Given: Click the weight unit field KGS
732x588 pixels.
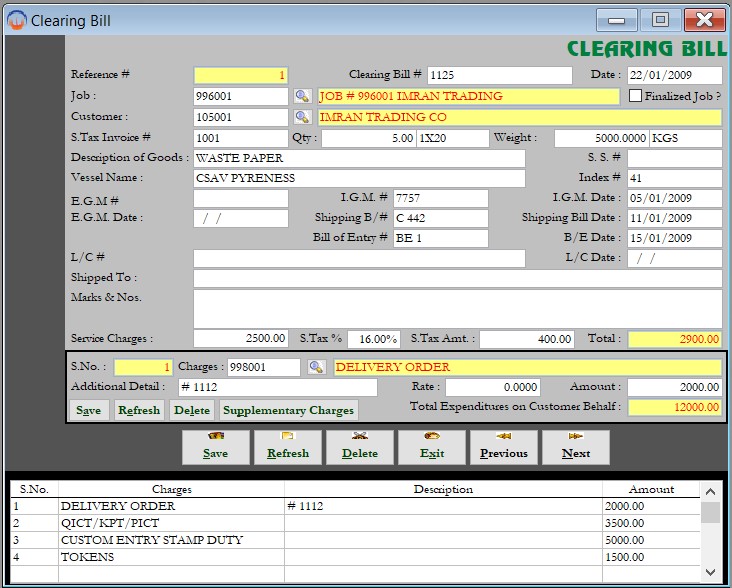Looking at the screenshot, I should pos(686,138).
